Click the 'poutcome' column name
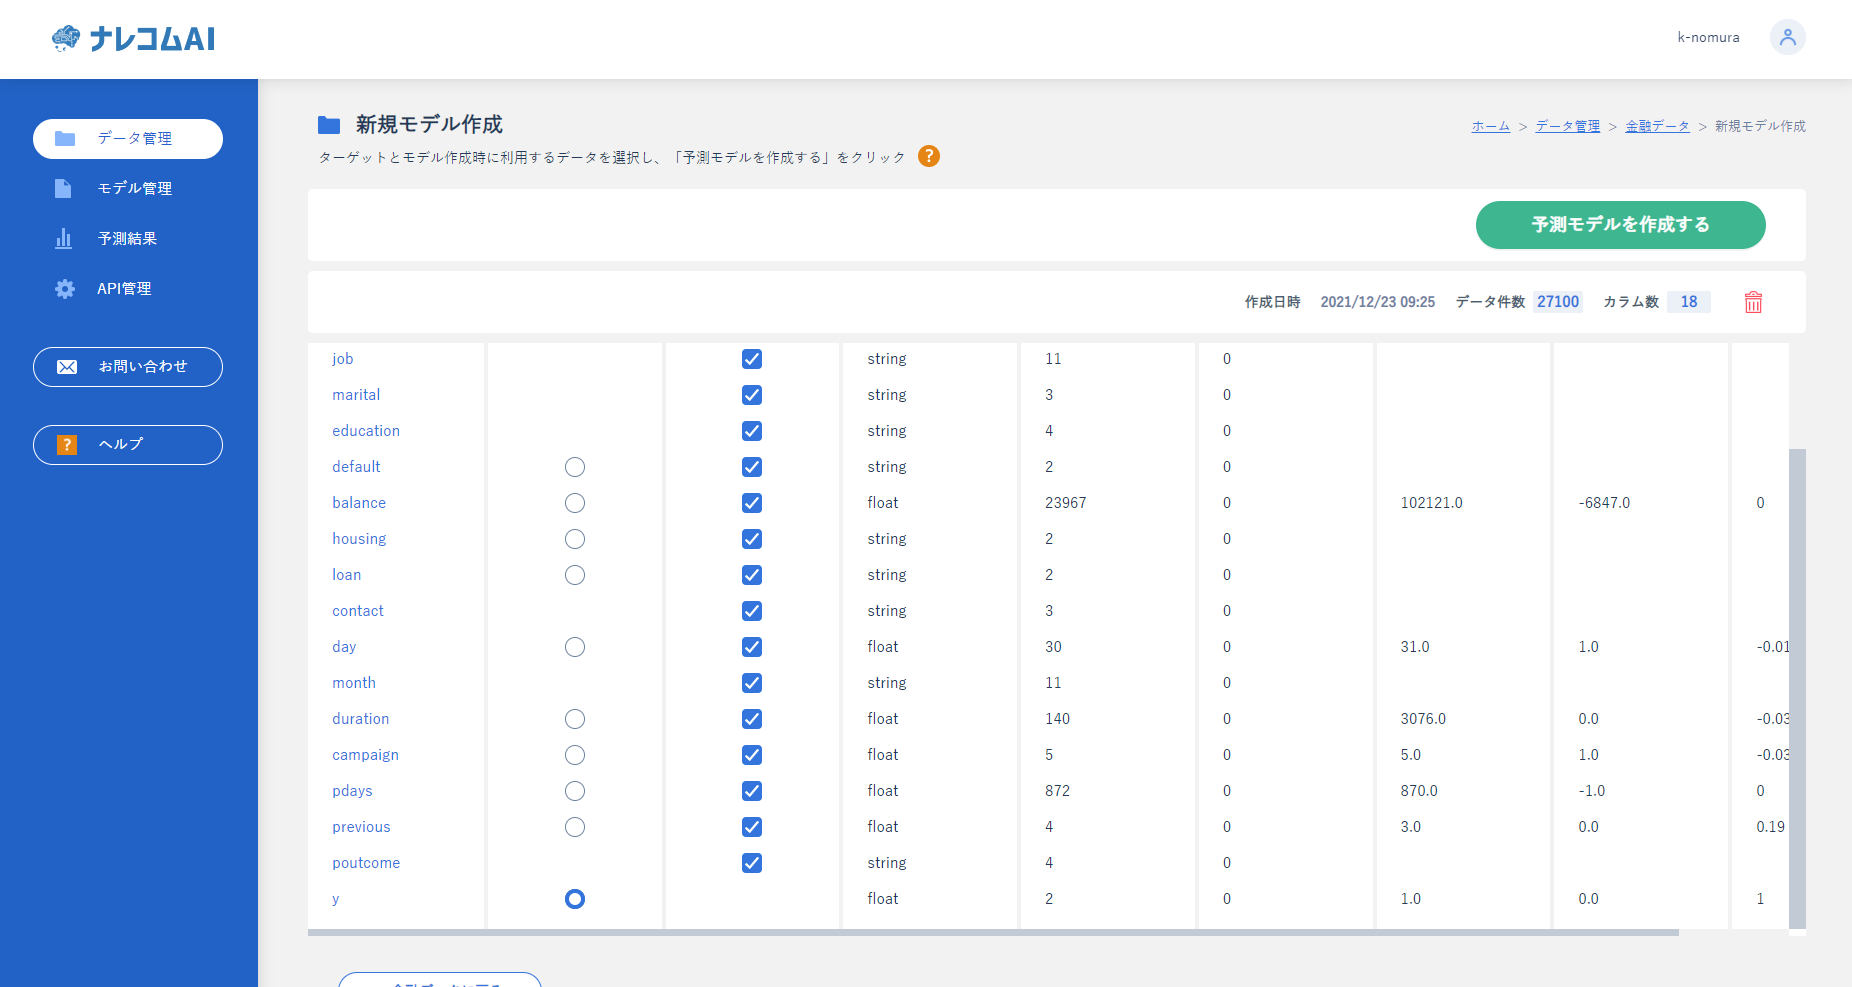 coord(366,863)
